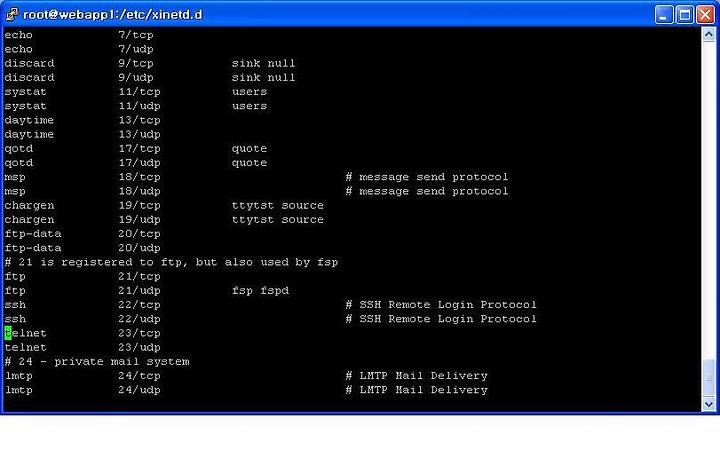Close the root@webapp1 terminal window
This screenshot has width=720, height=466.
click(x=705, y=15)
